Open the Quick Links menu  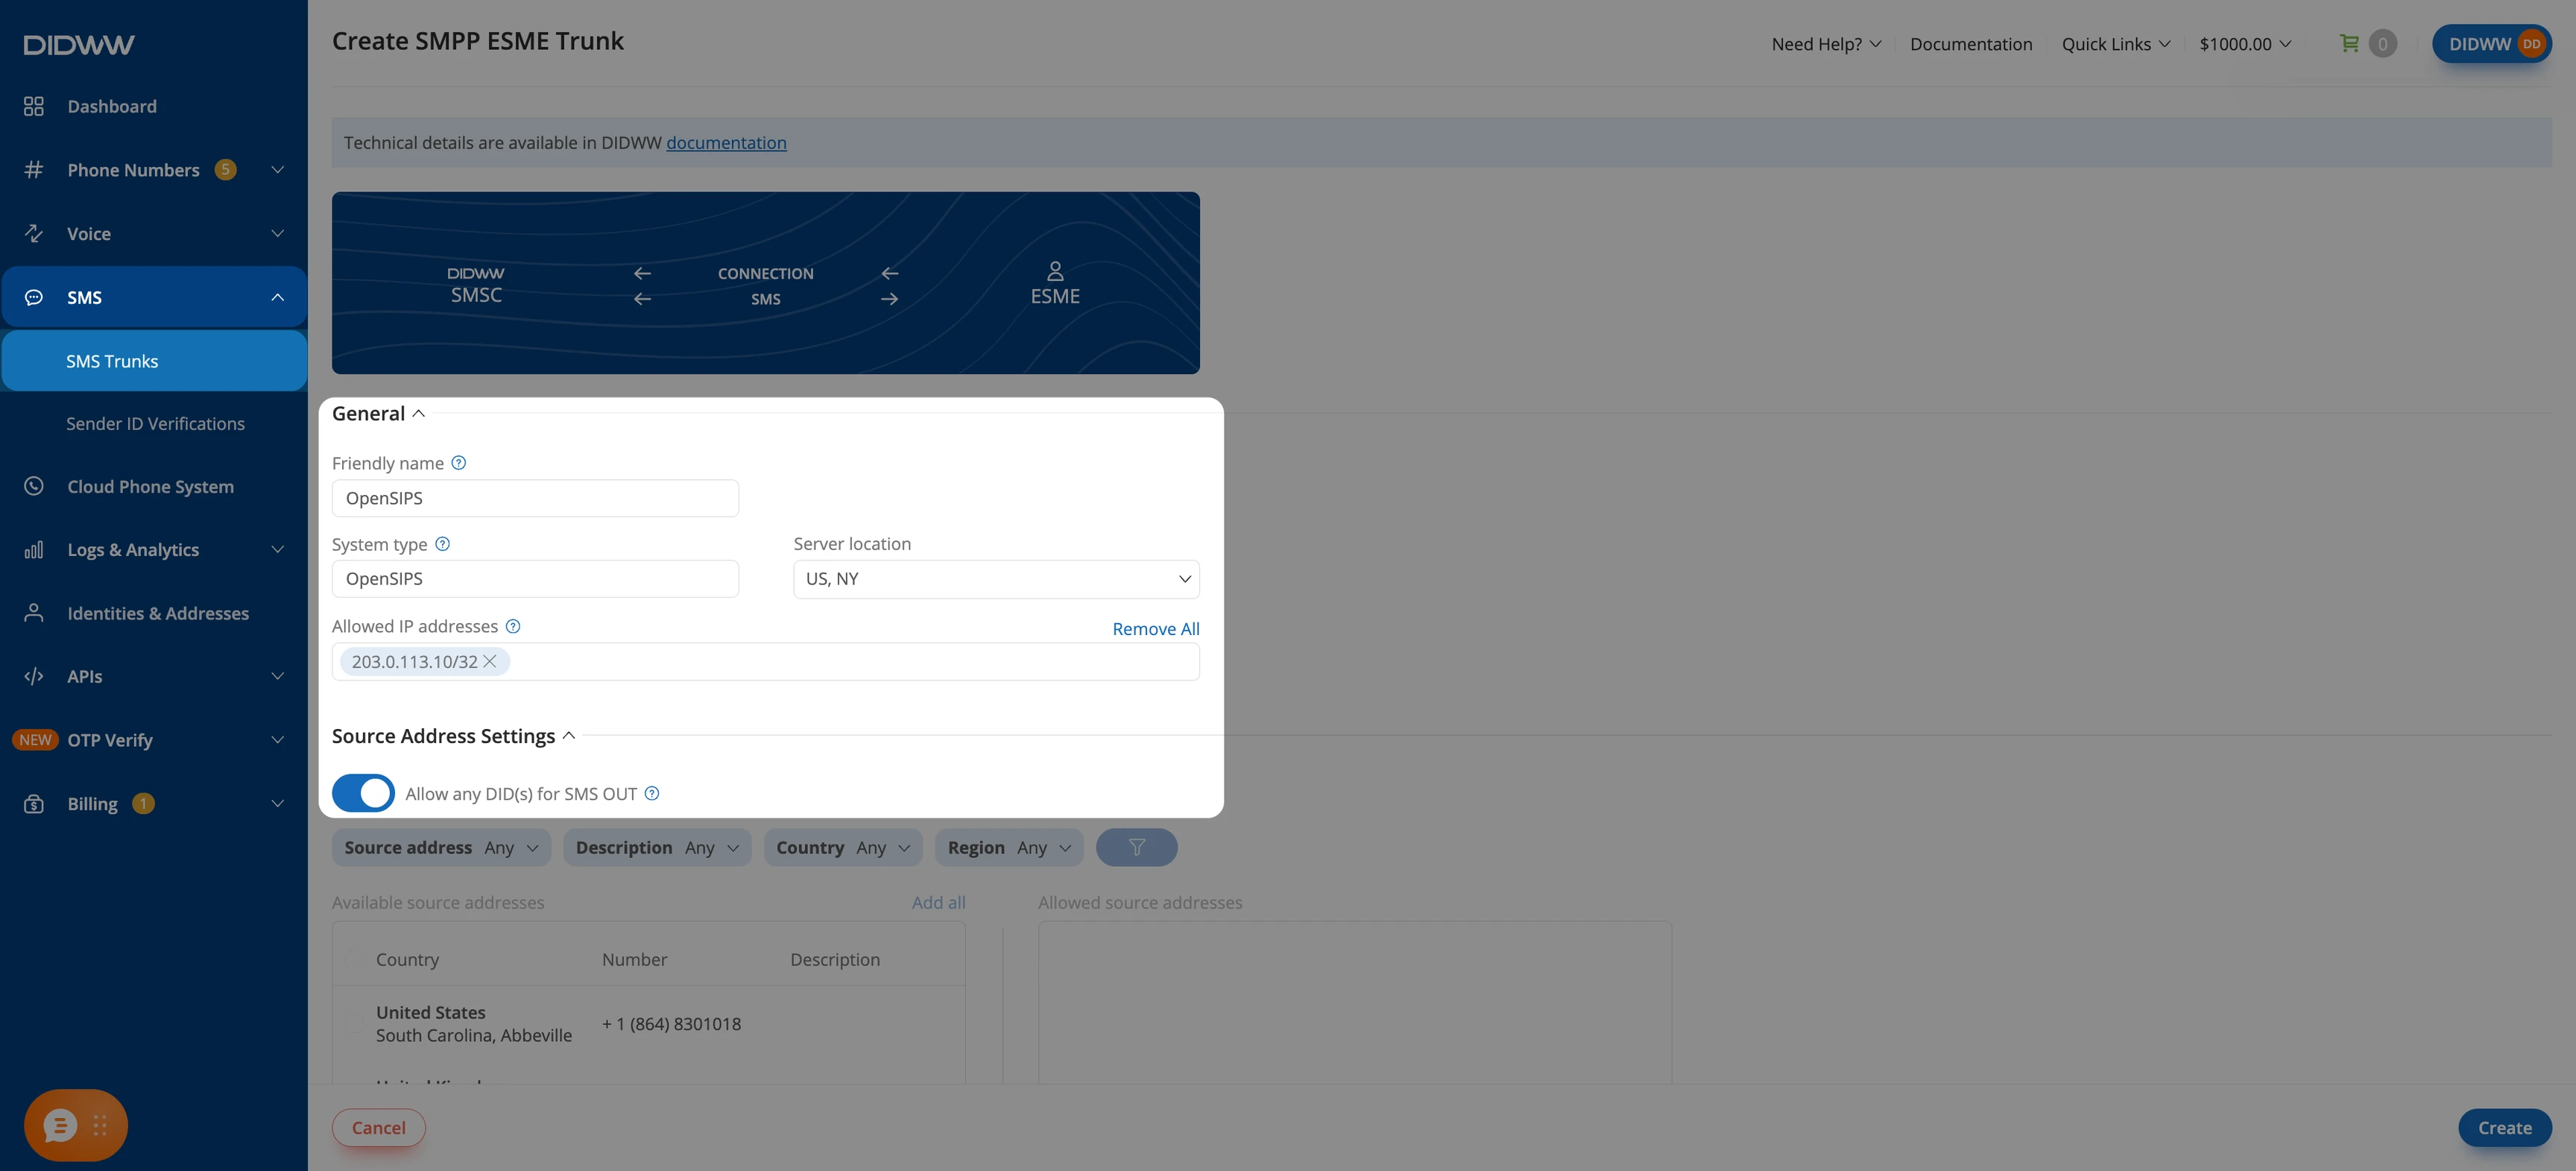(x=2116, y=44)
